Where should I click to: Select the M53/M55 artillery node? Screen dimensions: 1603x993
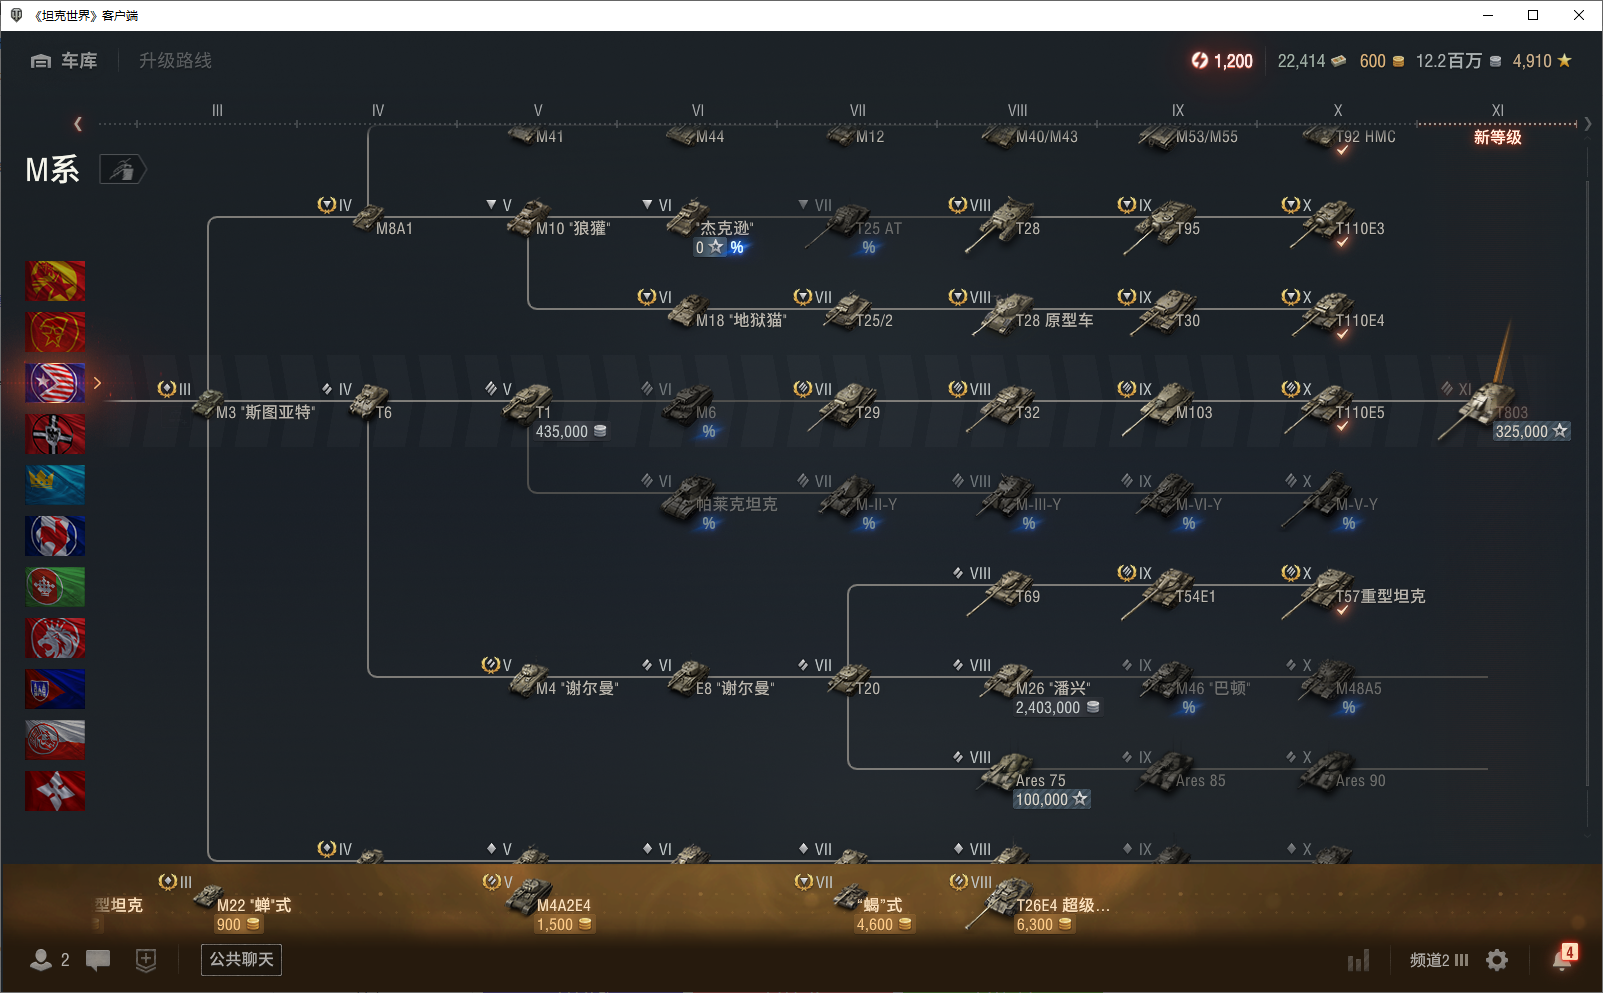point(1188,138)
